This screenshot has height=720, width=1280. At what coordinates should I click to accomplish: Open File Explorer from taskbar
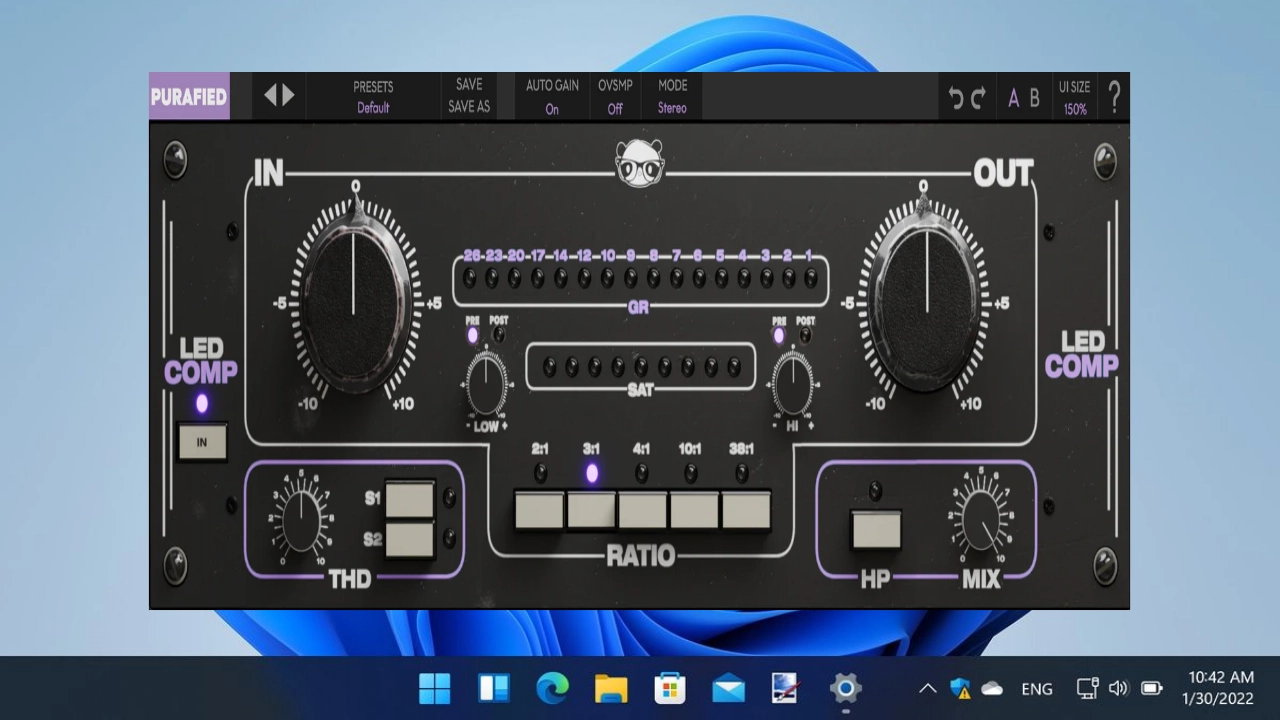611,688
